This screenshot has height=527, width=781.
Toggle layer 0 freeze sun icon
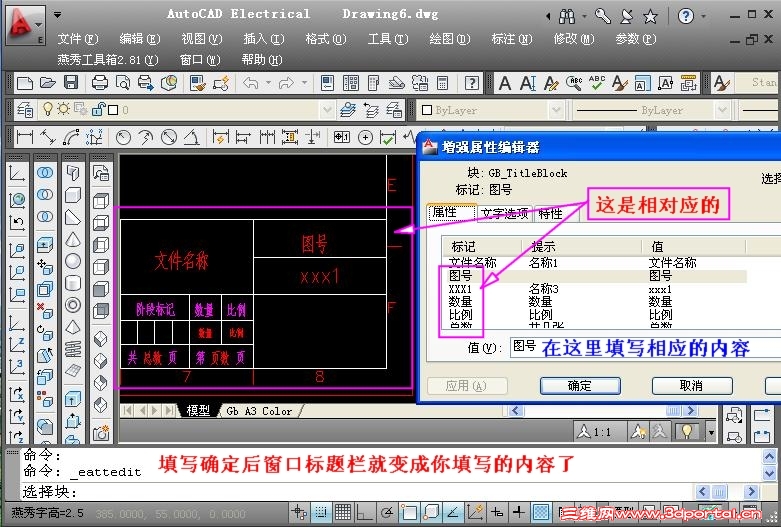click(63, 109)
